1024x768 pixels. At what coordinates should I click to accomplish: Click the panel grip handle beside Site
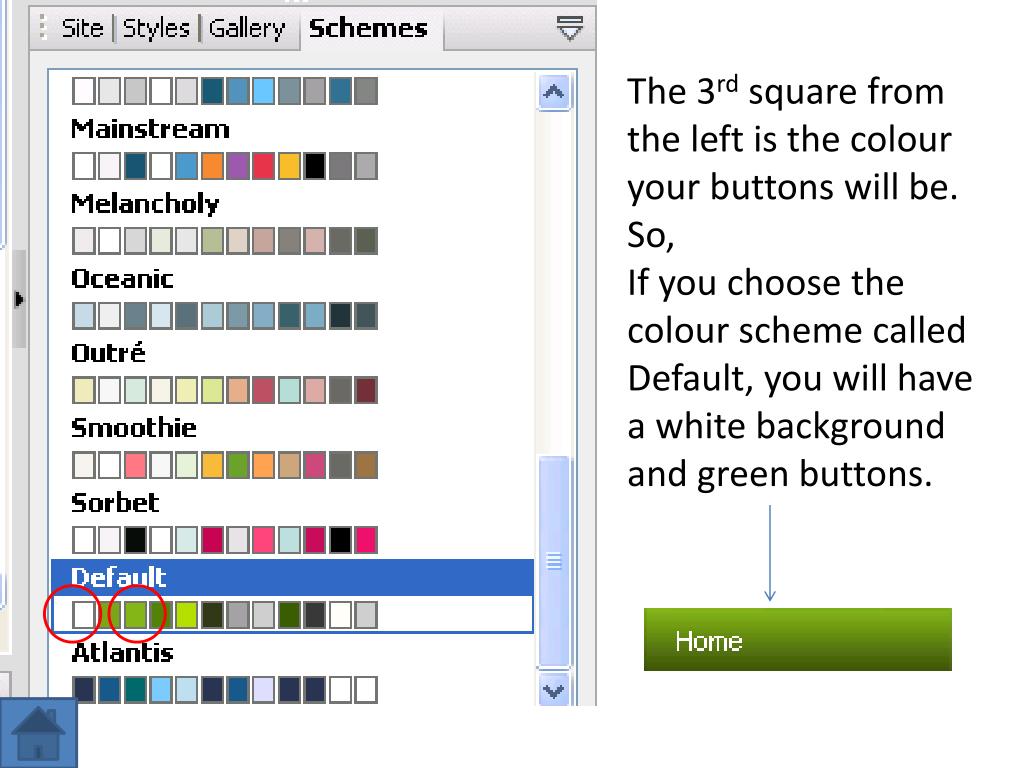(x=42, y=27)
